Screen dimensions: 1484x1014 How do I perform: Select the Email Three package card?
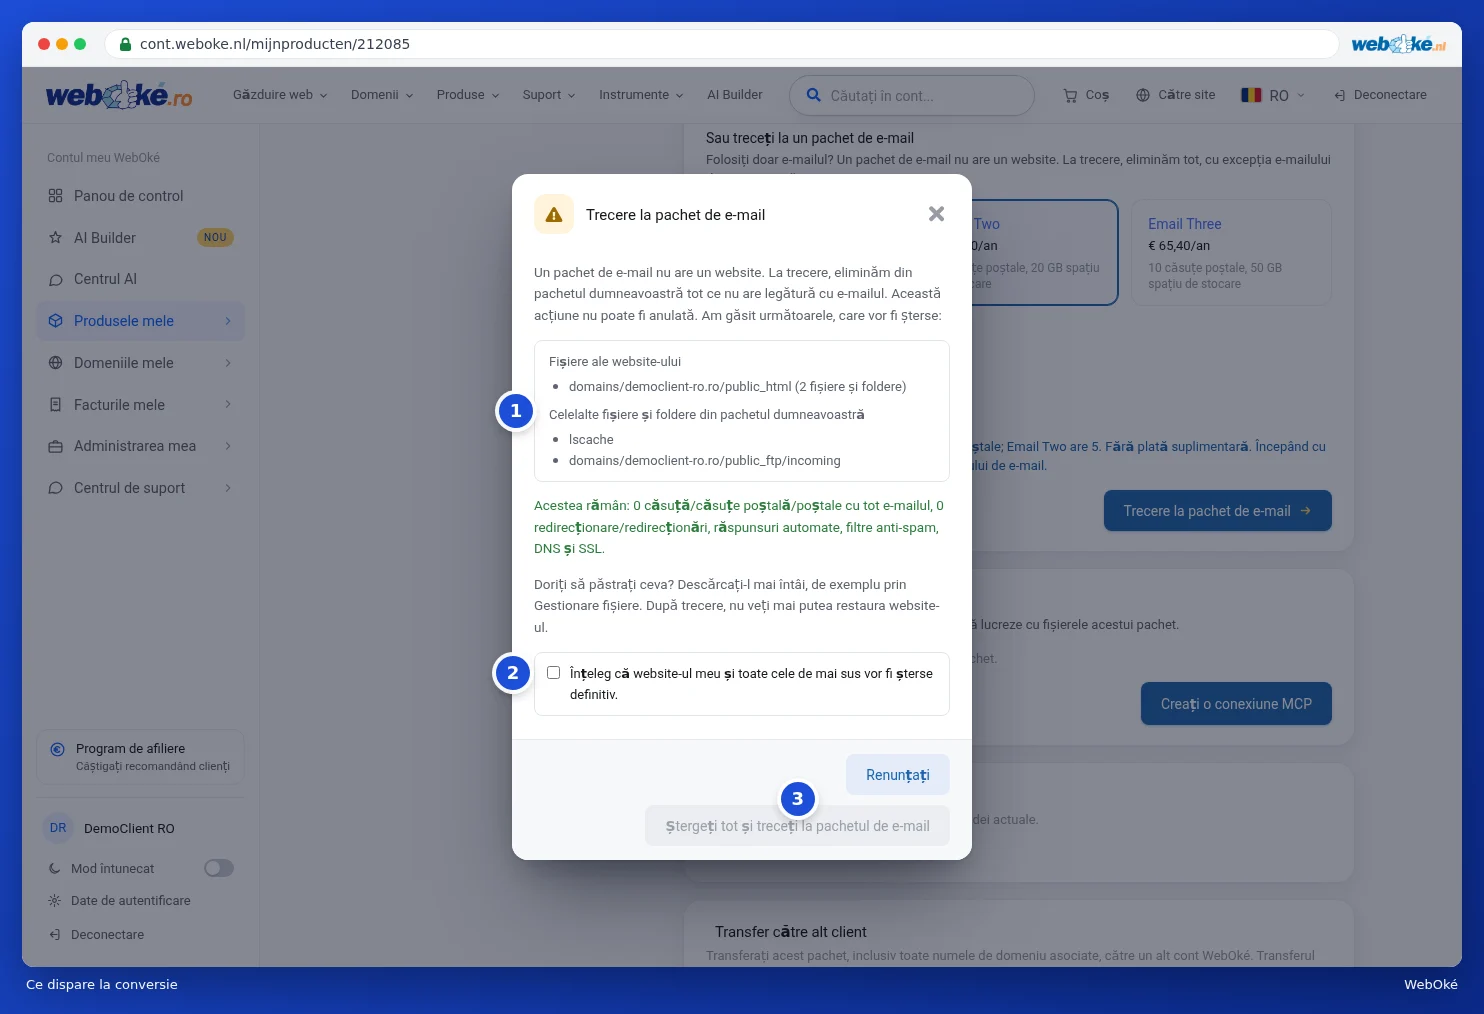click(1232, 253)
